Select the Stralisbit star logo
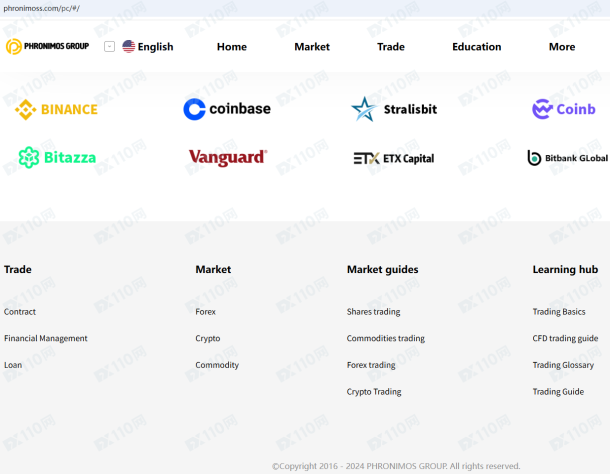Viewport: 610px width, 474px height. click(x=364, y=109)
